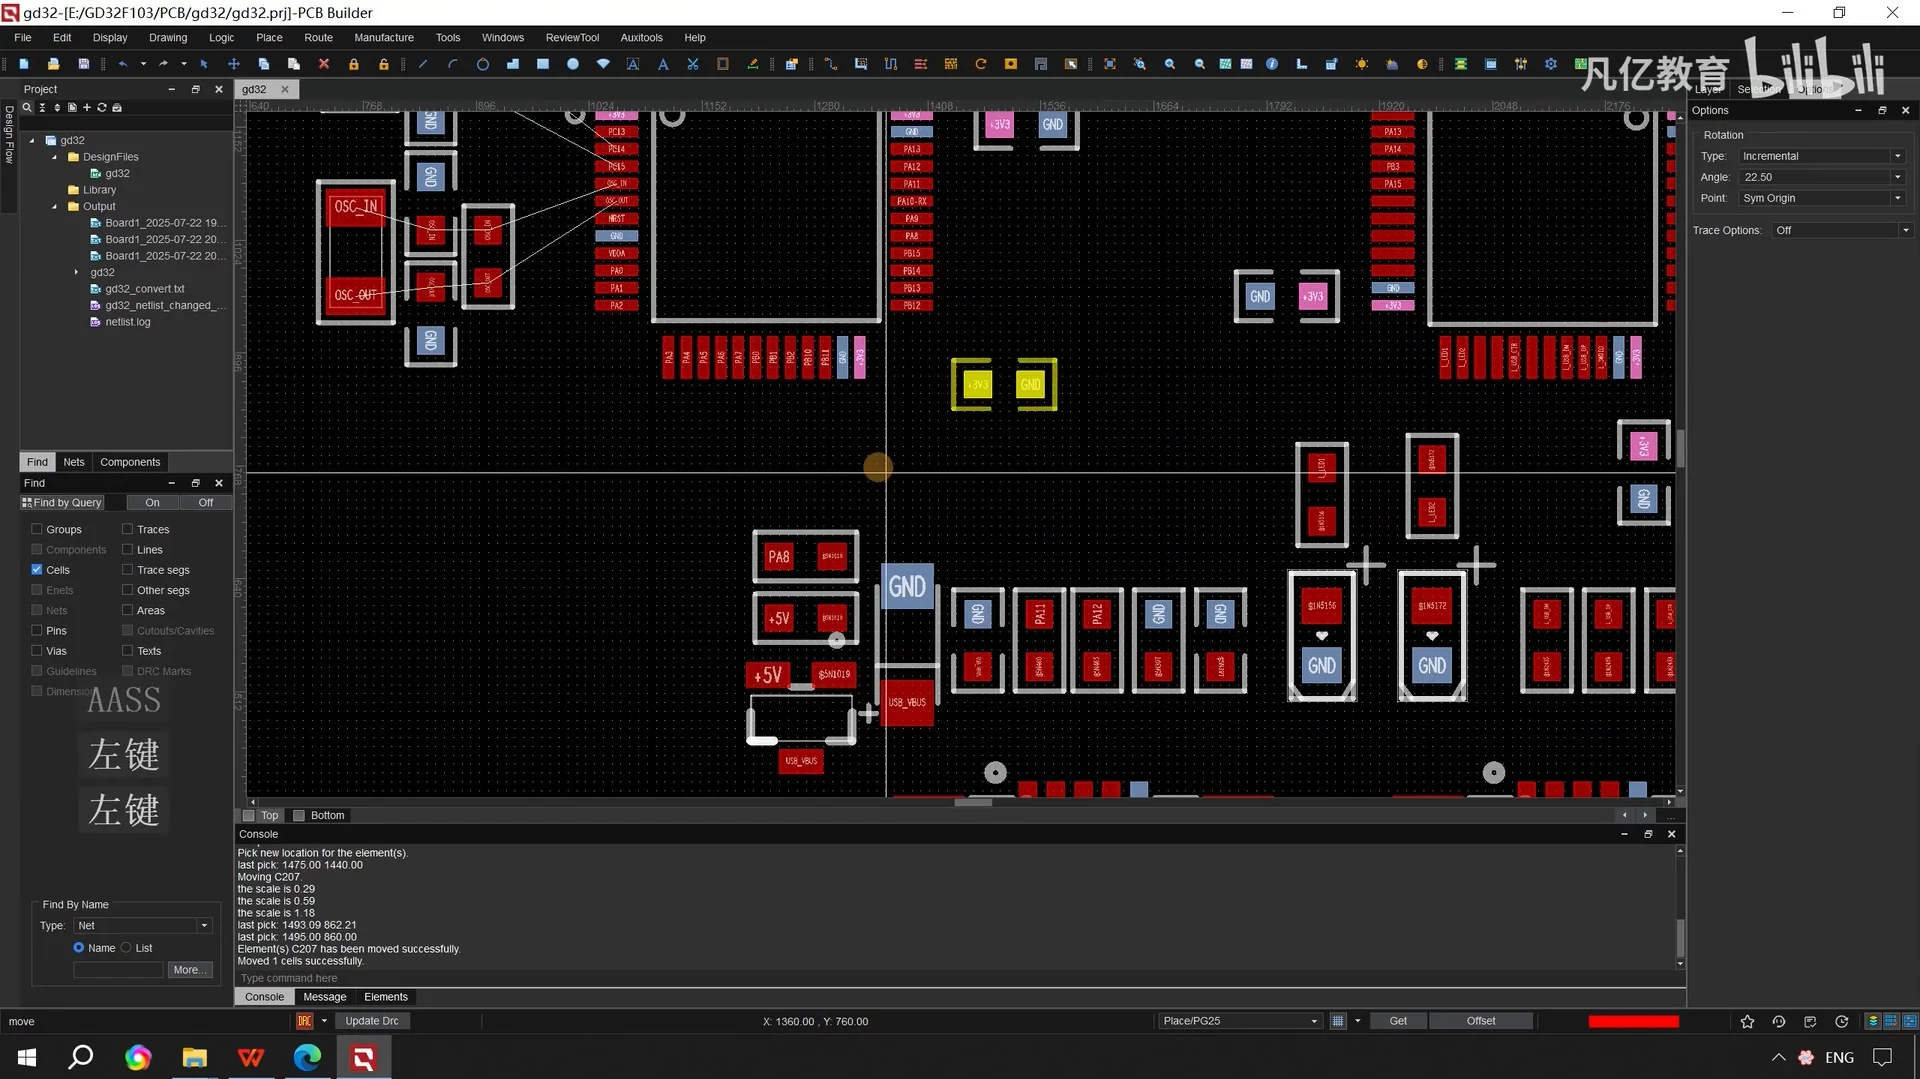Select the List radio button under Find By Name
This screenshot has width=1920, height=1079.
pos(127,947)
